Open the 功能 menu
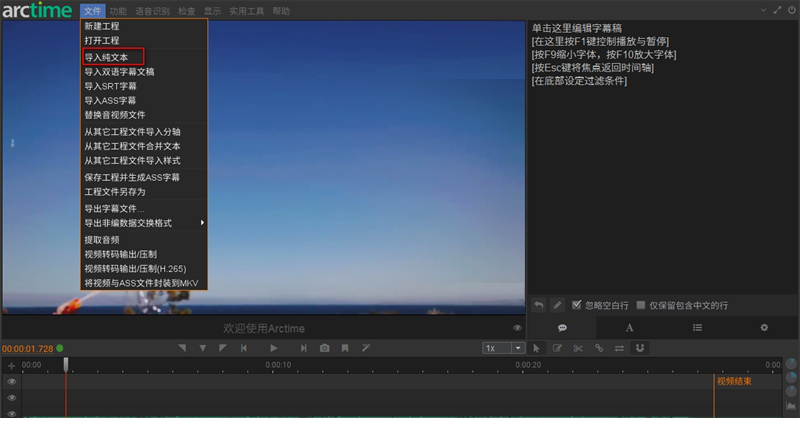Screen dimensions: 800x434 [x=118, y=11]
